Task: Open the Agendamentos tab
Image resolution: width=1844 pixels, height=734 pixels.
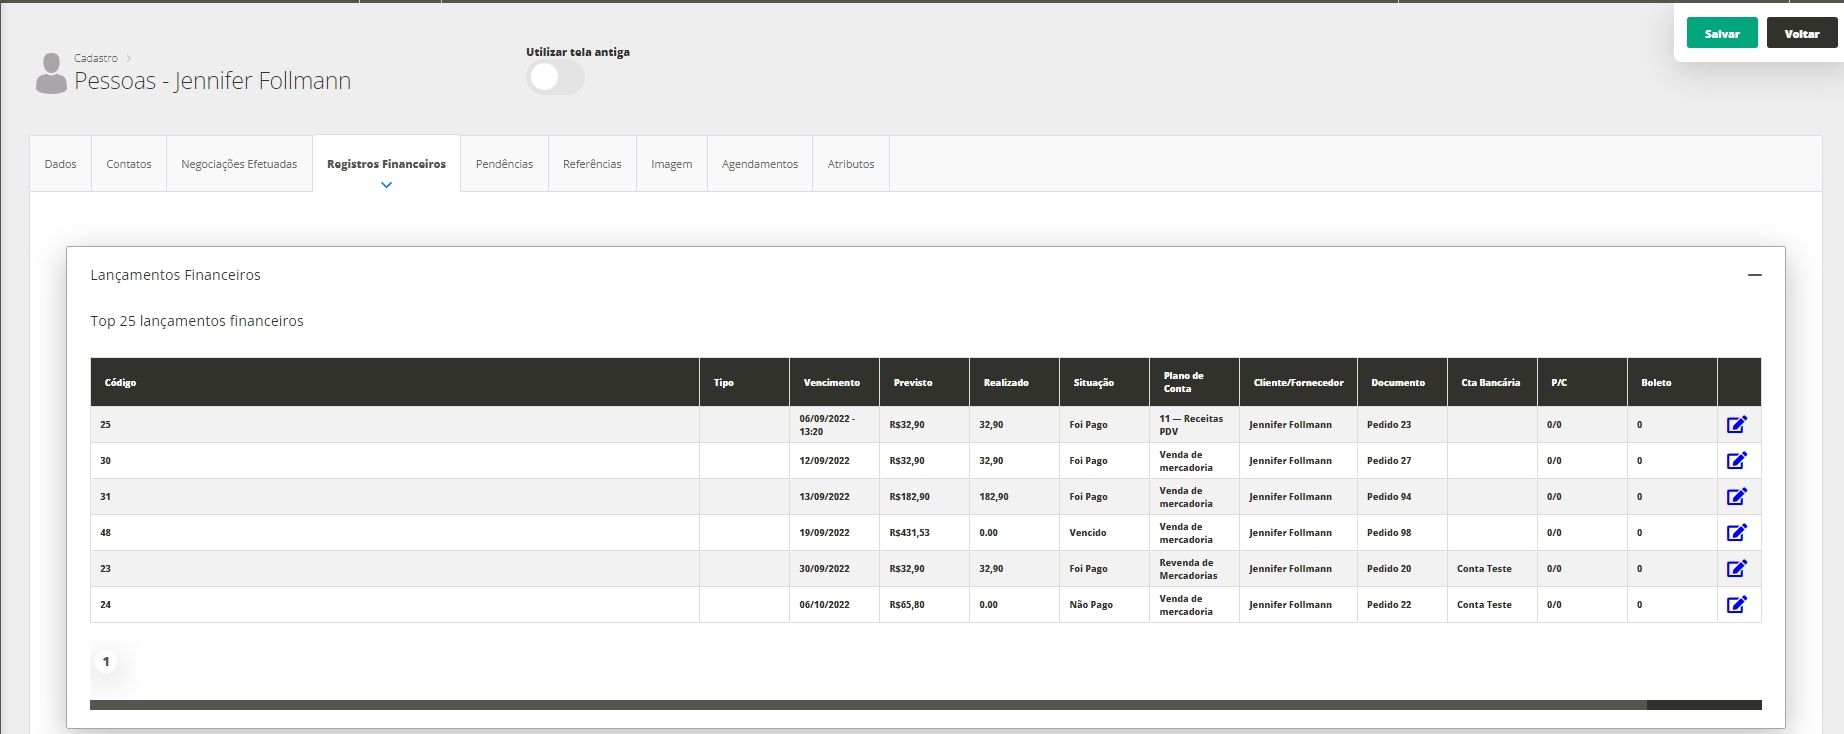Action: pyautogui.click(x=759, y=164)
